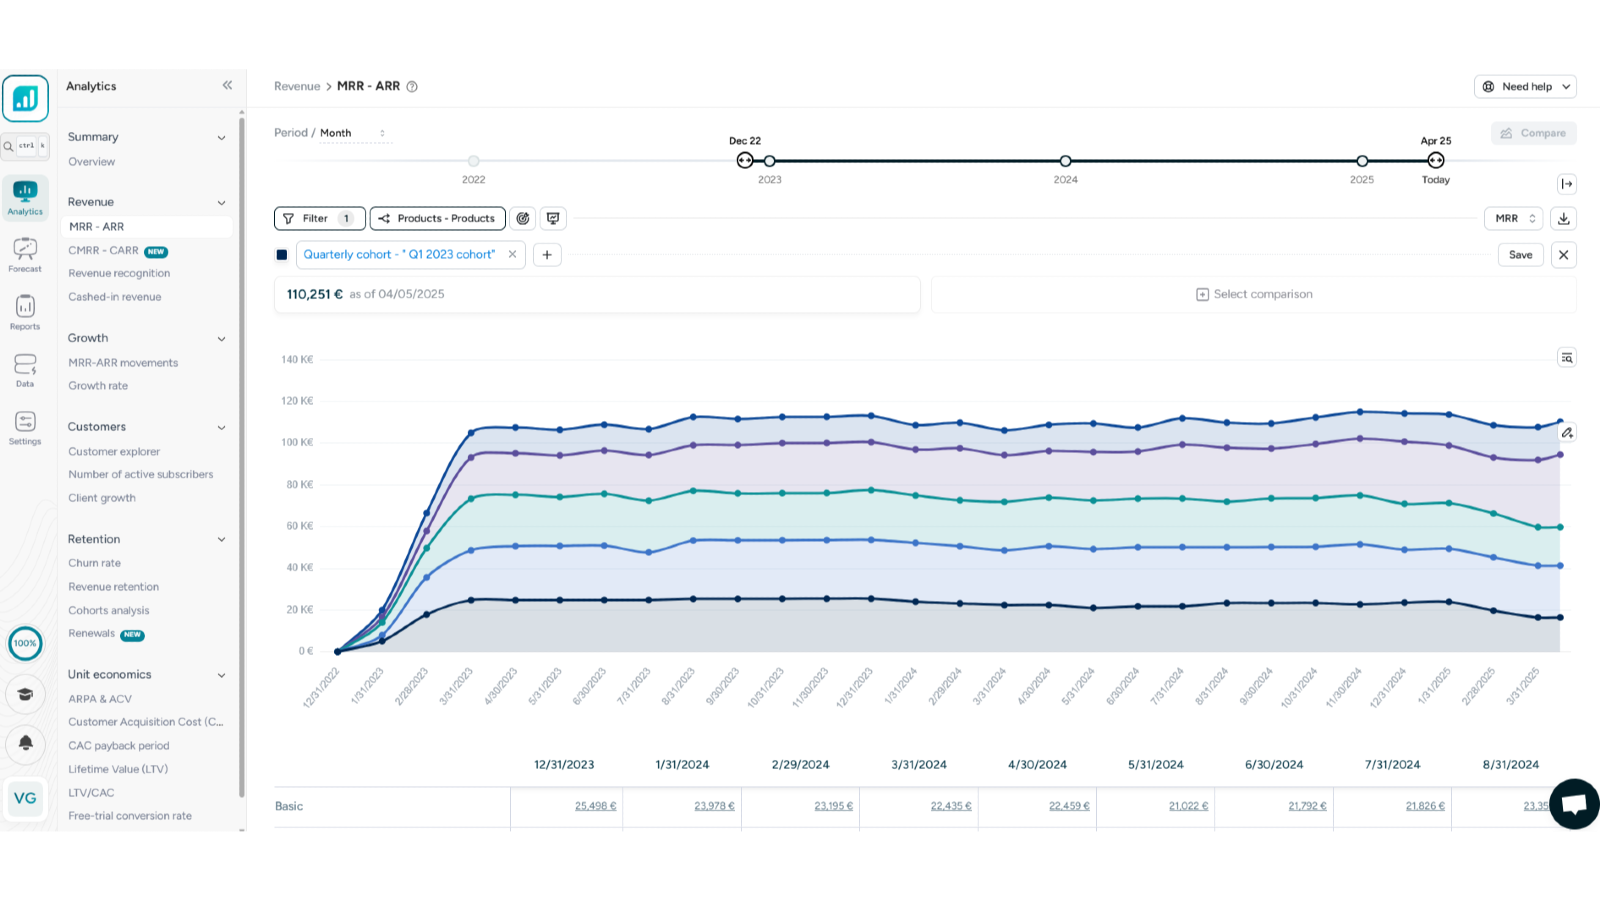Open the Period Month dropdown
Viewport: 1600px width, 900px height.
[x=355, y=133]
